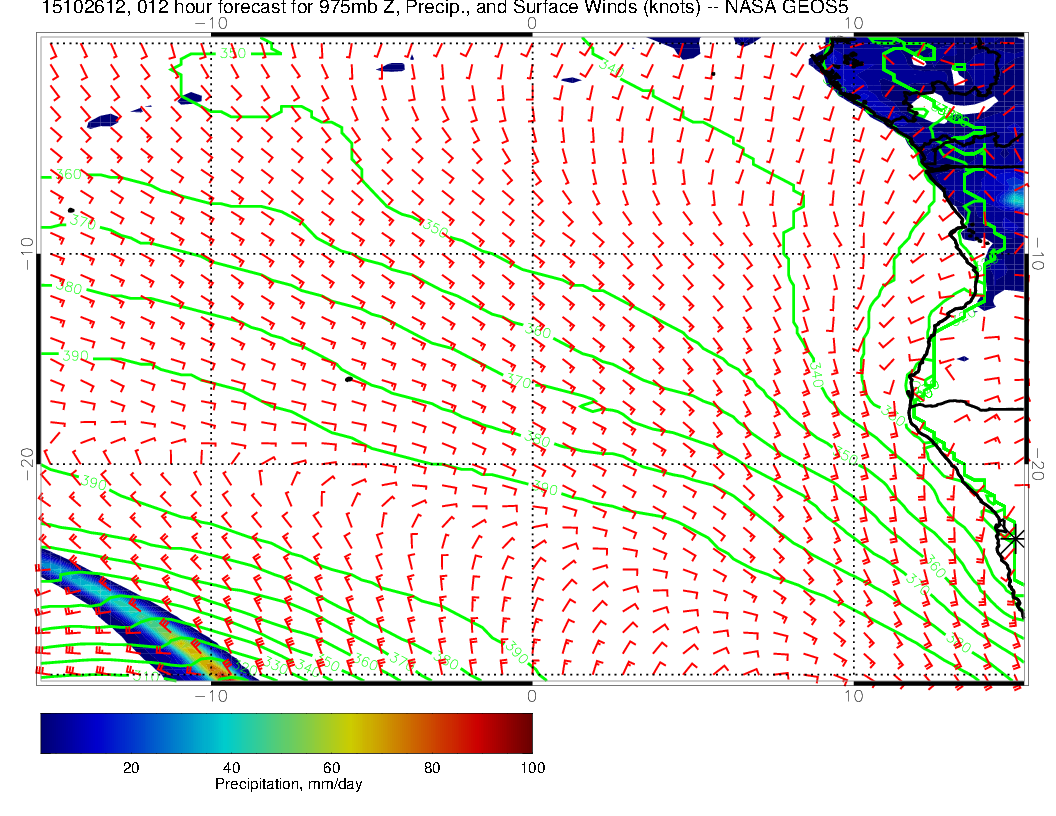Select the 'Precipitation, mm/day' colorbar caption
The image size is (1056, 816).
(288, 785)
